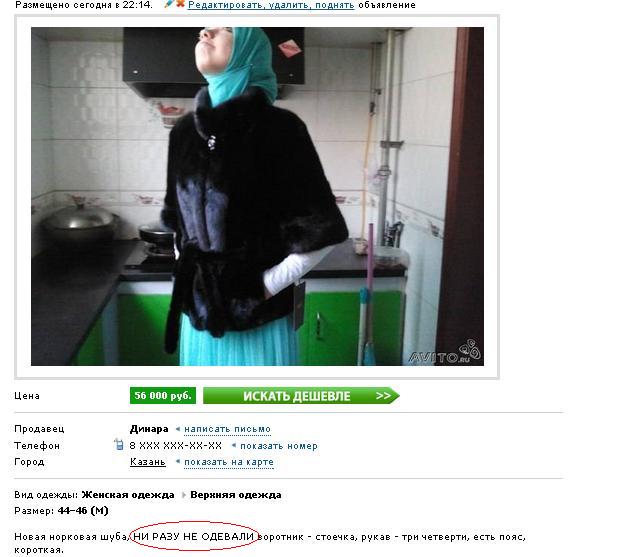Click the arrow before 'написать письмо'
640x557 pixels.
pyautogui.click(x=178, y=429)
